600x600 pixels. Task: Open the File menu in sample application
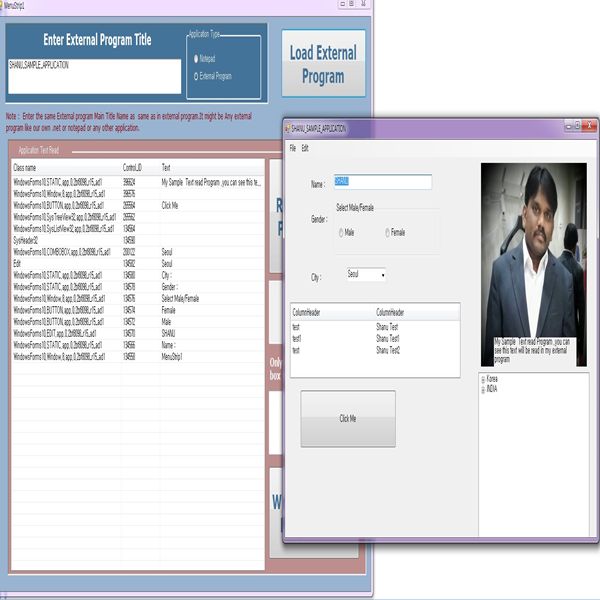pos(293,148)
